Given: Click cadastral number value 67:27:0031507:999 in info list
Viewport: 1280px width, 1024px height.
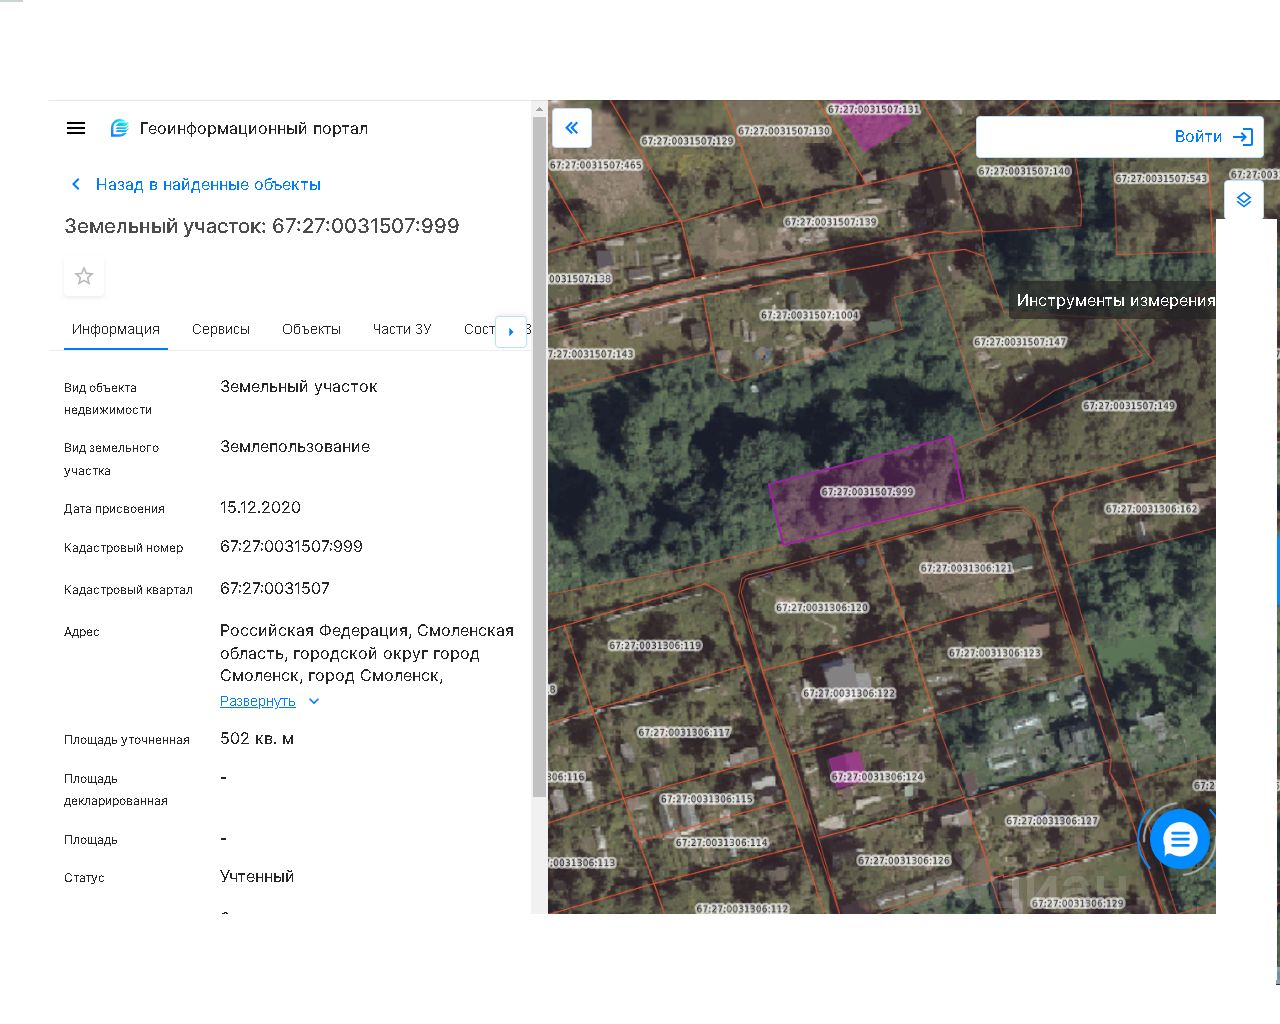Looking at the screenshot, I should pos(291,546).
